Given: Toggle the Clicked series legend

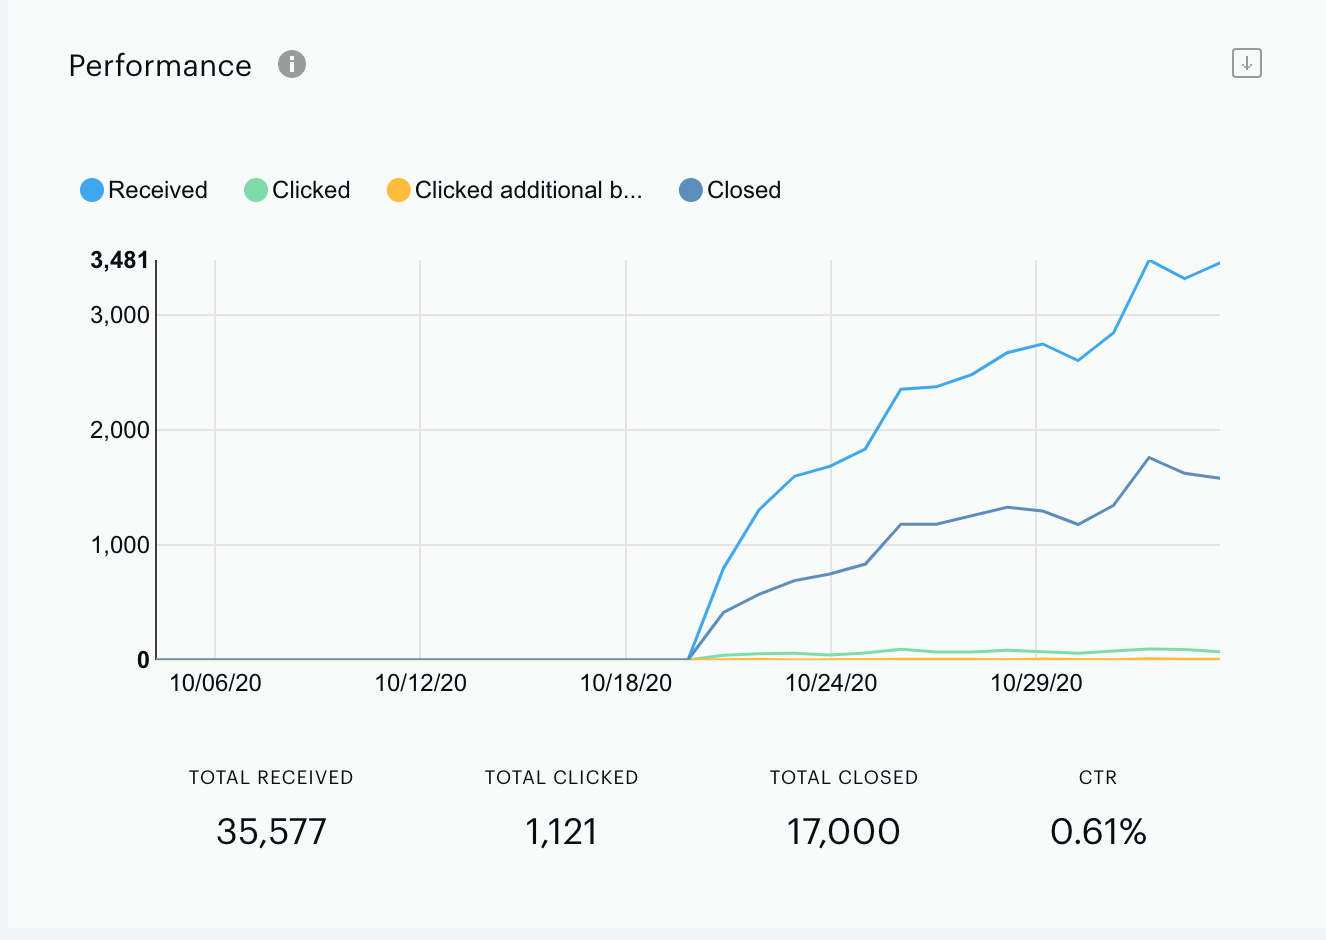Looking at the screenshot, I should 298,190.
